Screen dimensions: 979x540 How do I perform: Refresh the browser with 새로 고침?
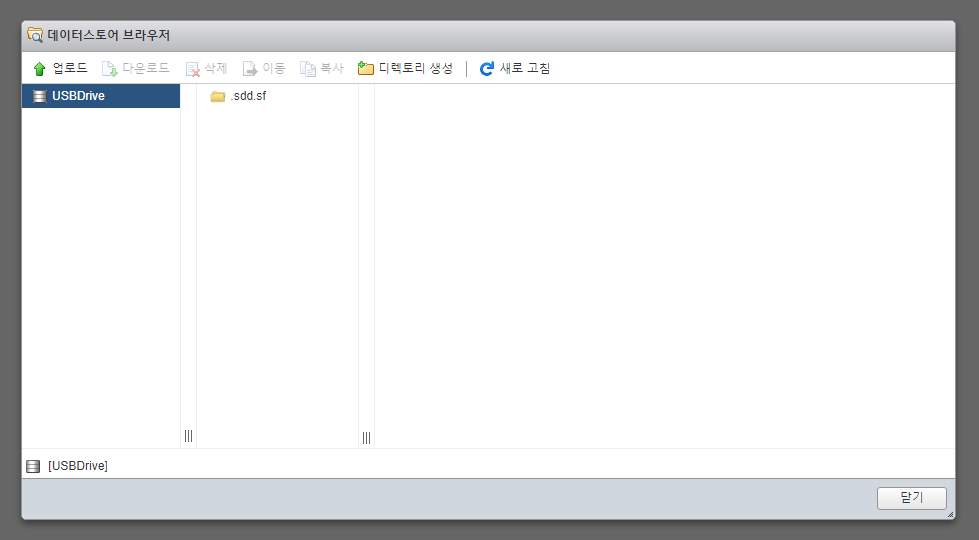(x=515, y=68)
